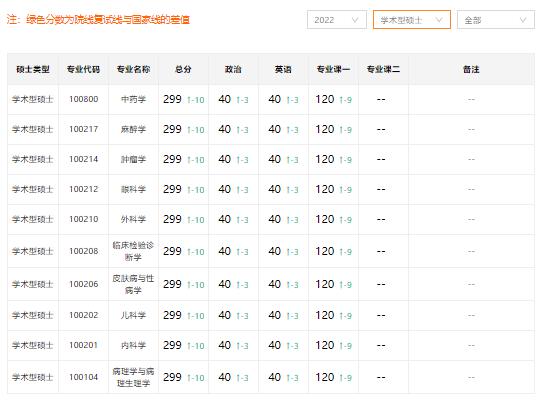539x402 pixels.
Task: Select major code 100212
Action: 84,189
